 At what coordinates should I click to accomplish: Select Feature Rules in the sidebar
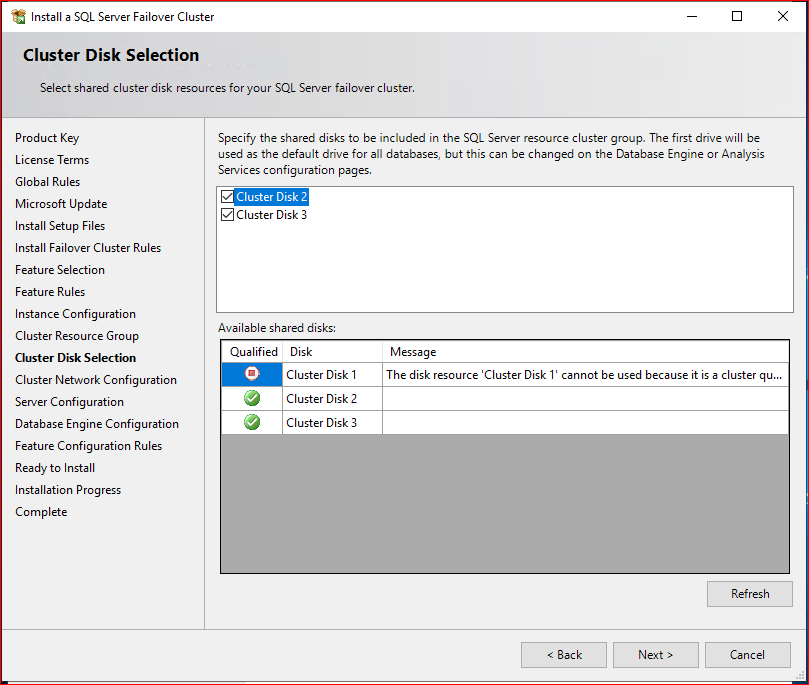coord(50,292)
